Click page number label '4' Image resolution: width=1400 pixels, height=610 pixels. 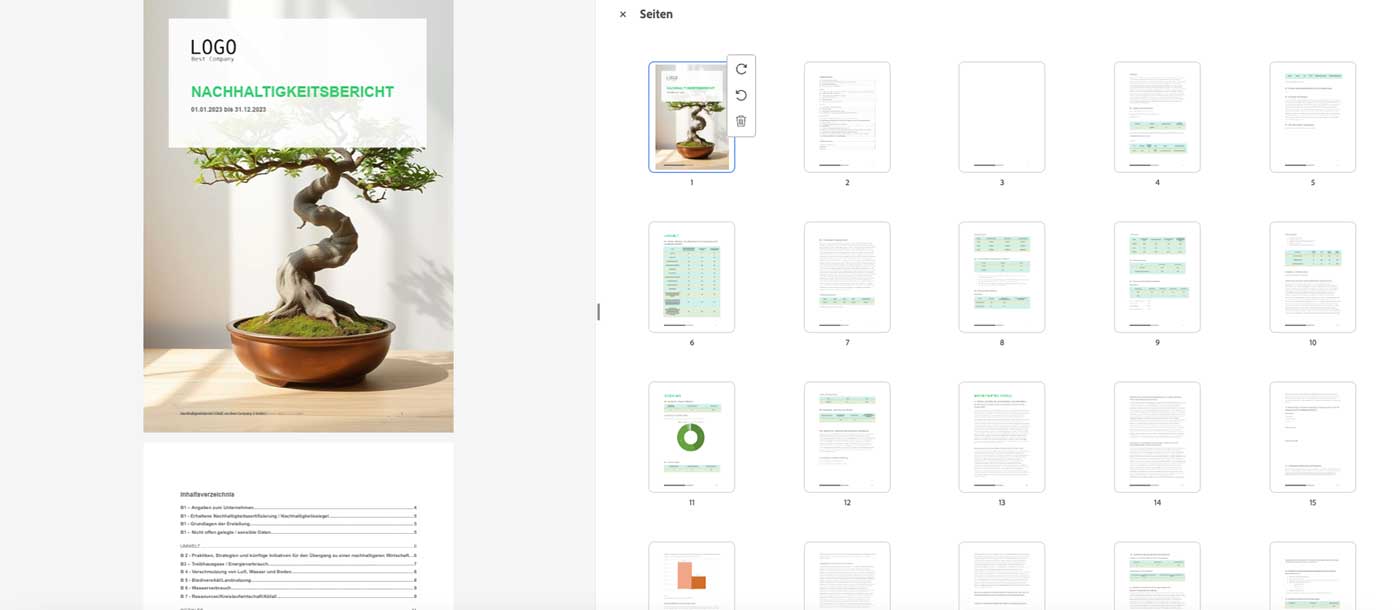[1157, 183]
